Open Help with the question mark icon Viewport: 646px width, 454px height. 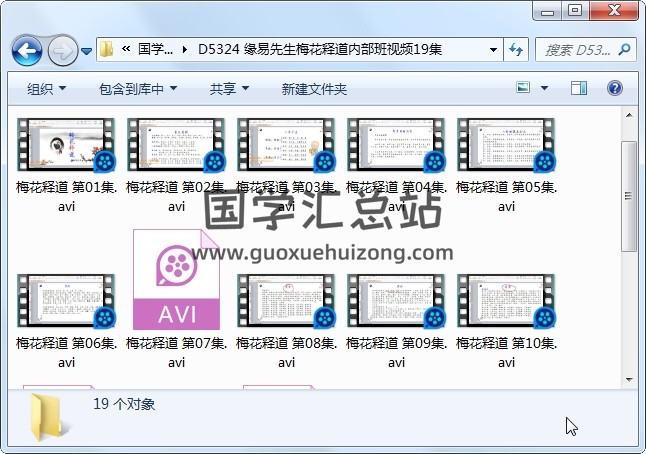(x=615, y=88)
